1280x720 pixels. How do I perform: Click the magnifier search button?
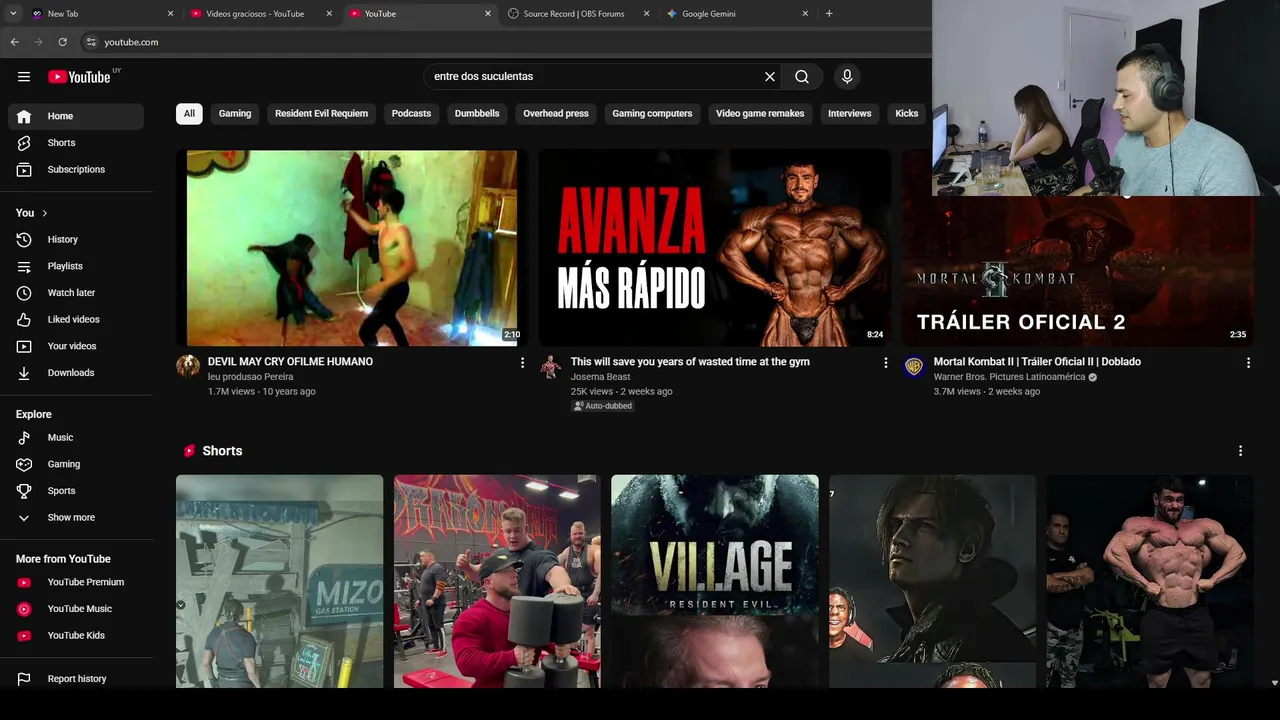(x=802, y=77)
